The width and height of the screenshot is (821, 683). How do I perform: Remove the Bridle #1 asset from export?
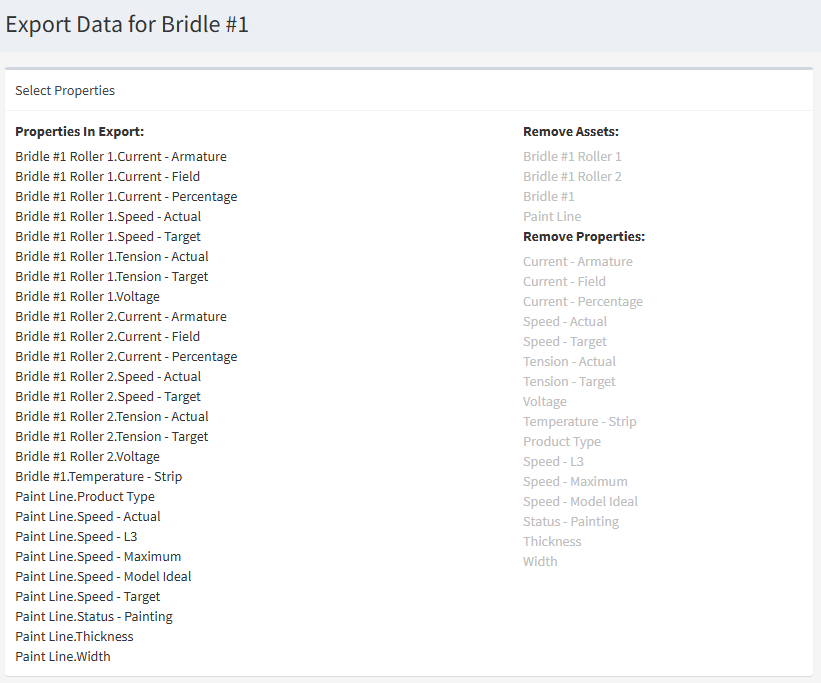coord(548,196)
